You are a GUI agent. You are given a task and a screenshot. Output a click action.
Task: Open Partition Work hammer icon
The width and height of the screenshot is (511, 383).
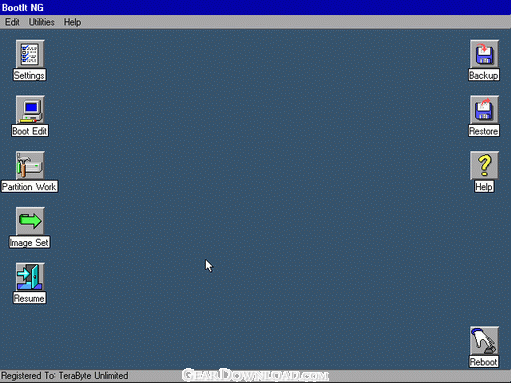[30, 165]
